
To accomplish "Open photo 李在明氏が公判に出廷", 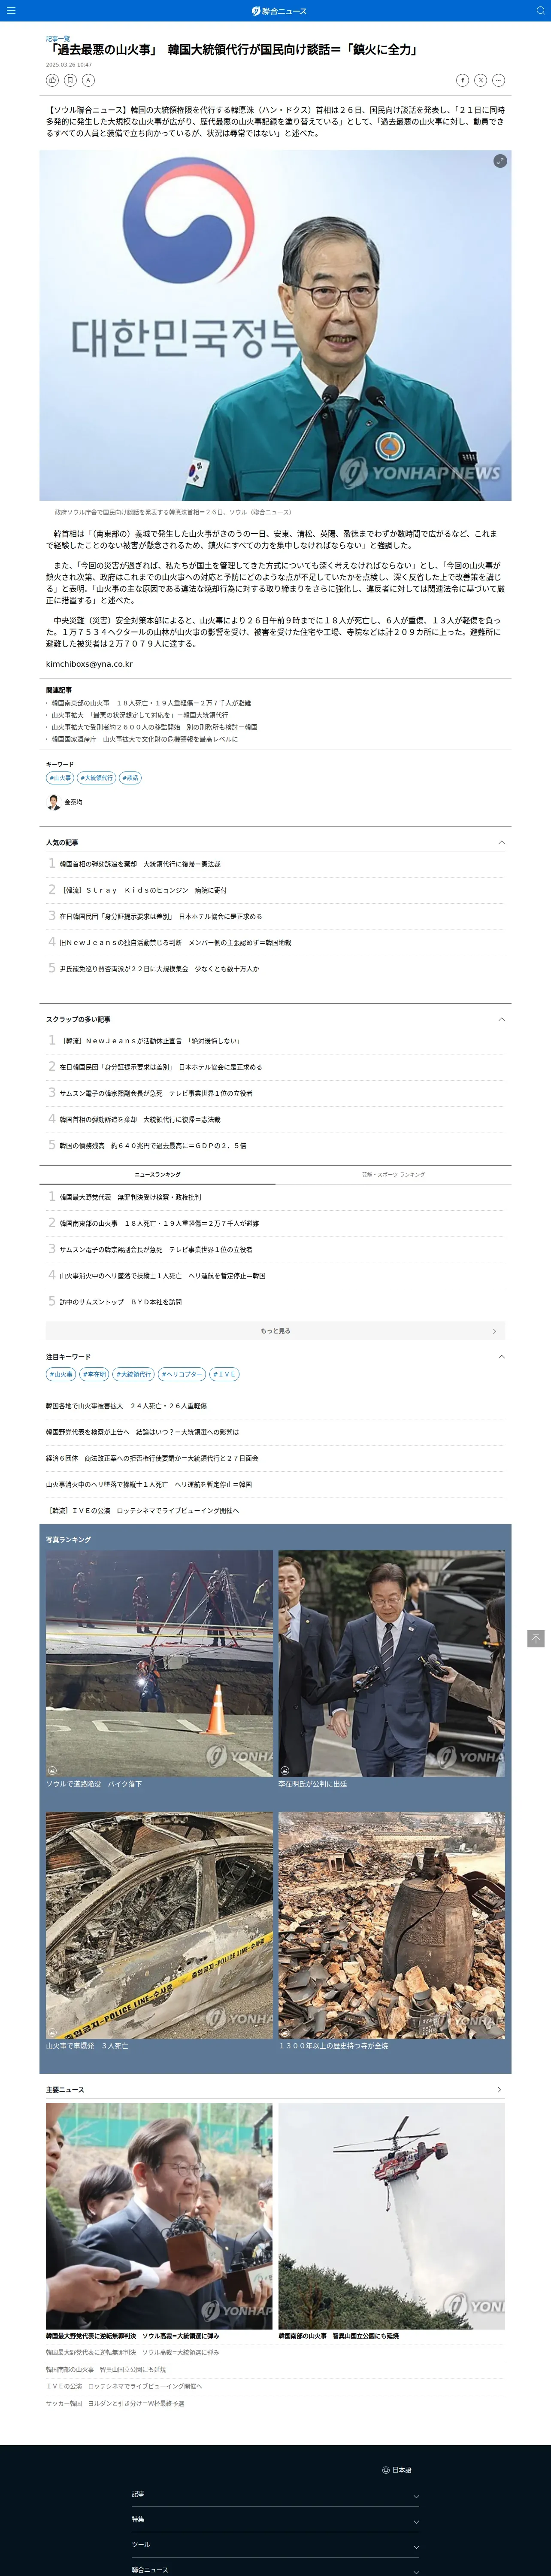I will click(x=391, y=1664).
